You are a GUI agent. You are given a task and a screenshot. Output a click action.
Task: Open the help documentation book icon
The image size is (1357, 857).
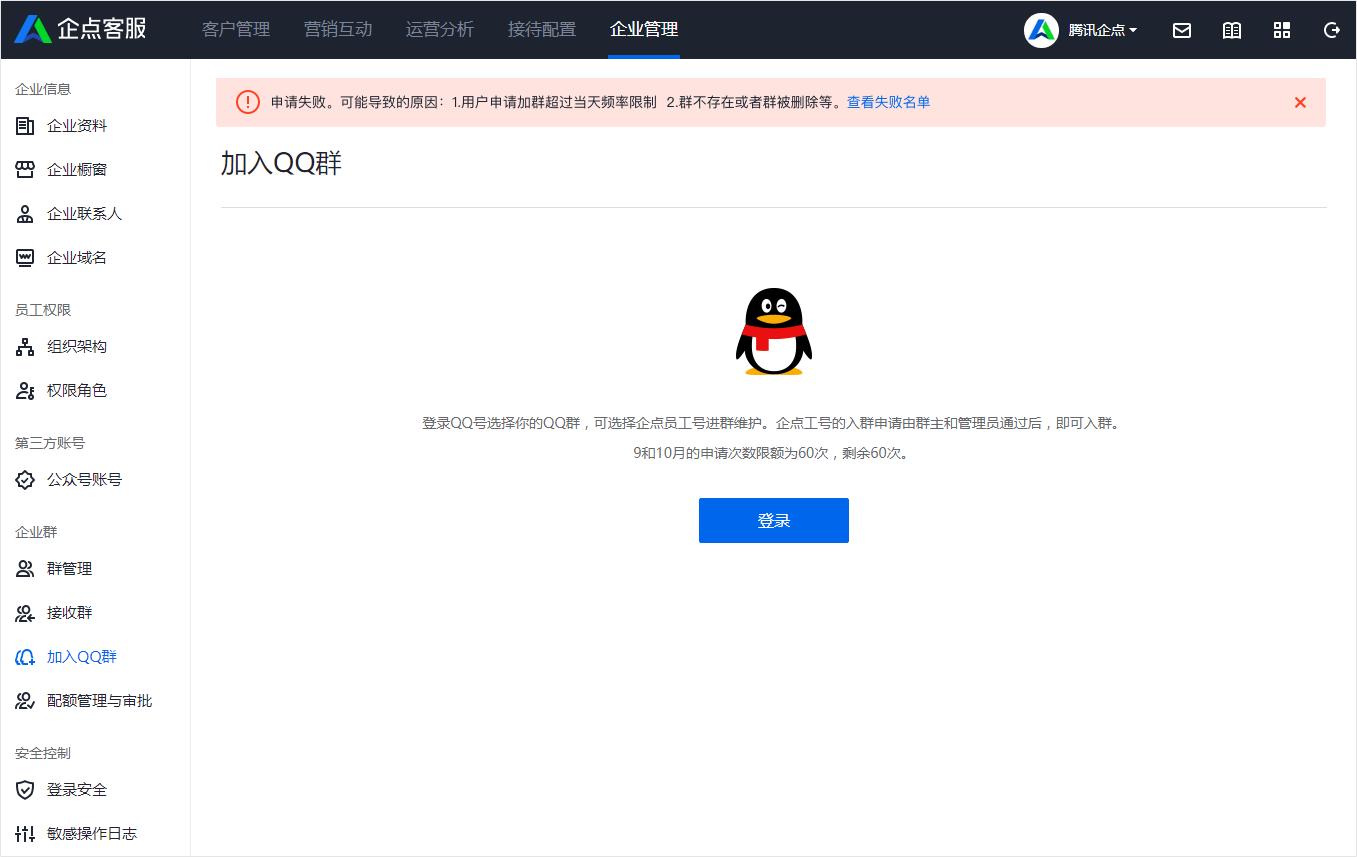click(x=1231, y=30)
